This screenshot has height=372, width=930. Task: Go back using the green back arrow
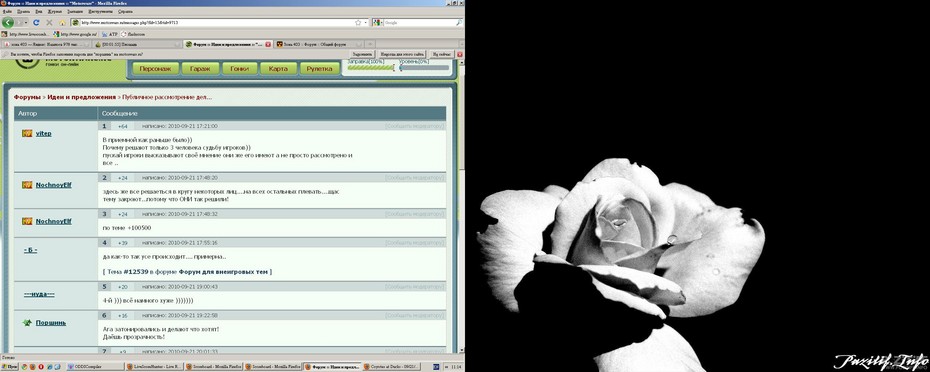click(8, 23)
